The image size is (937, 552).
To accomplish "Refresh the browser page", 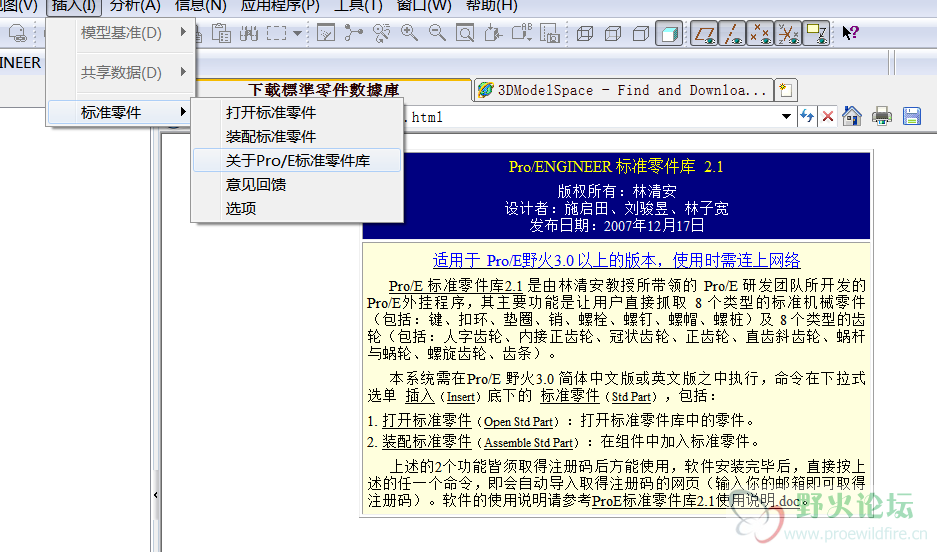I will 807,116.
